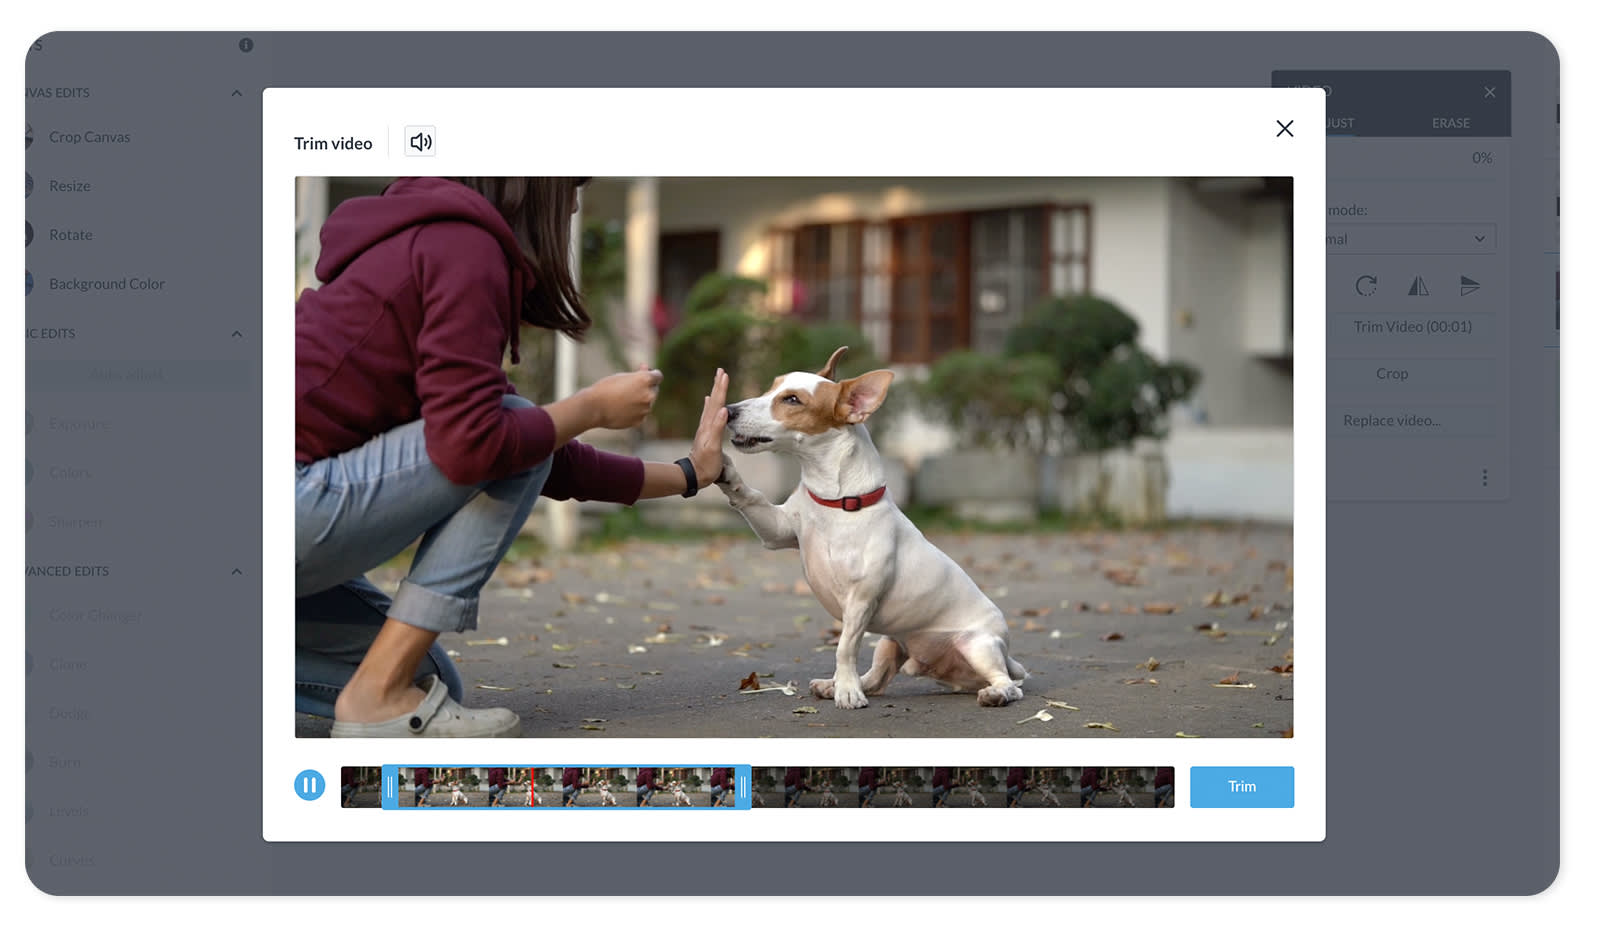Switch to the Adjust tab
The width and height of the screenshot is (1600, 934).
click(1340, 123)
